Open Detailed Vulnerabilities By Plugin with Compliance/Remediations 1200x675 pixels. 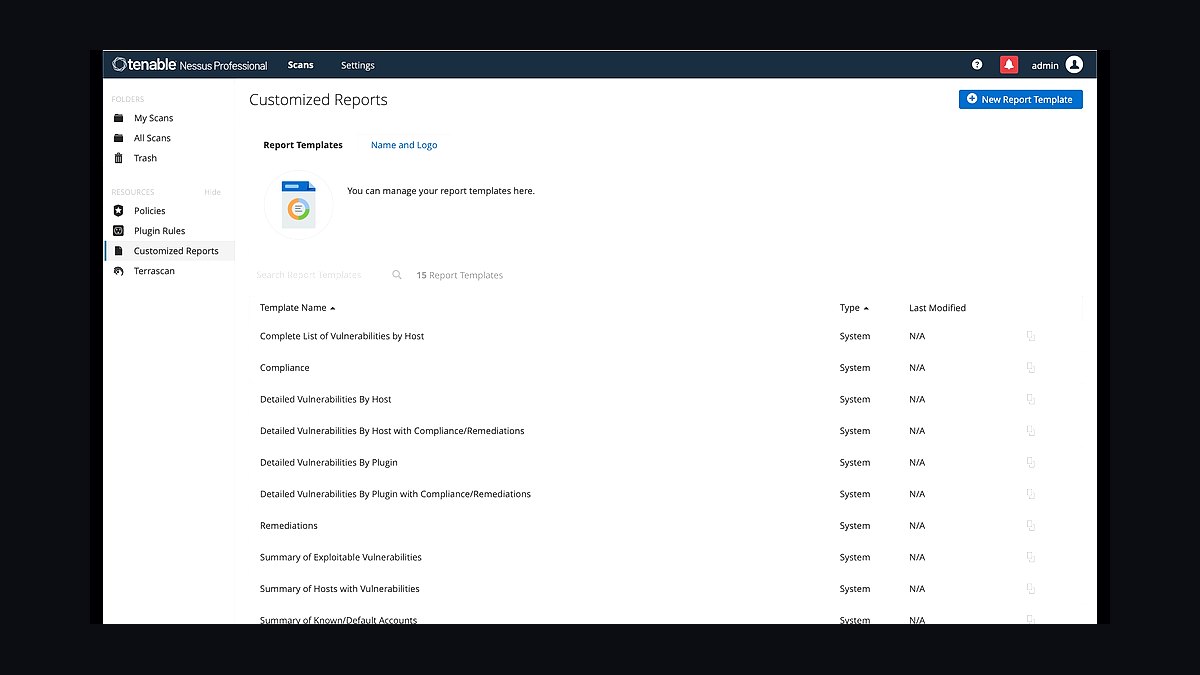tap(395, 494)
